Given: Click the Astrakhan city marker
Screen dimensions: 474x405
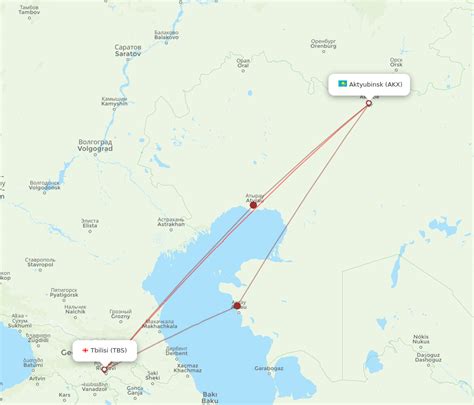Looking at the screenshot, I should 171,230.
